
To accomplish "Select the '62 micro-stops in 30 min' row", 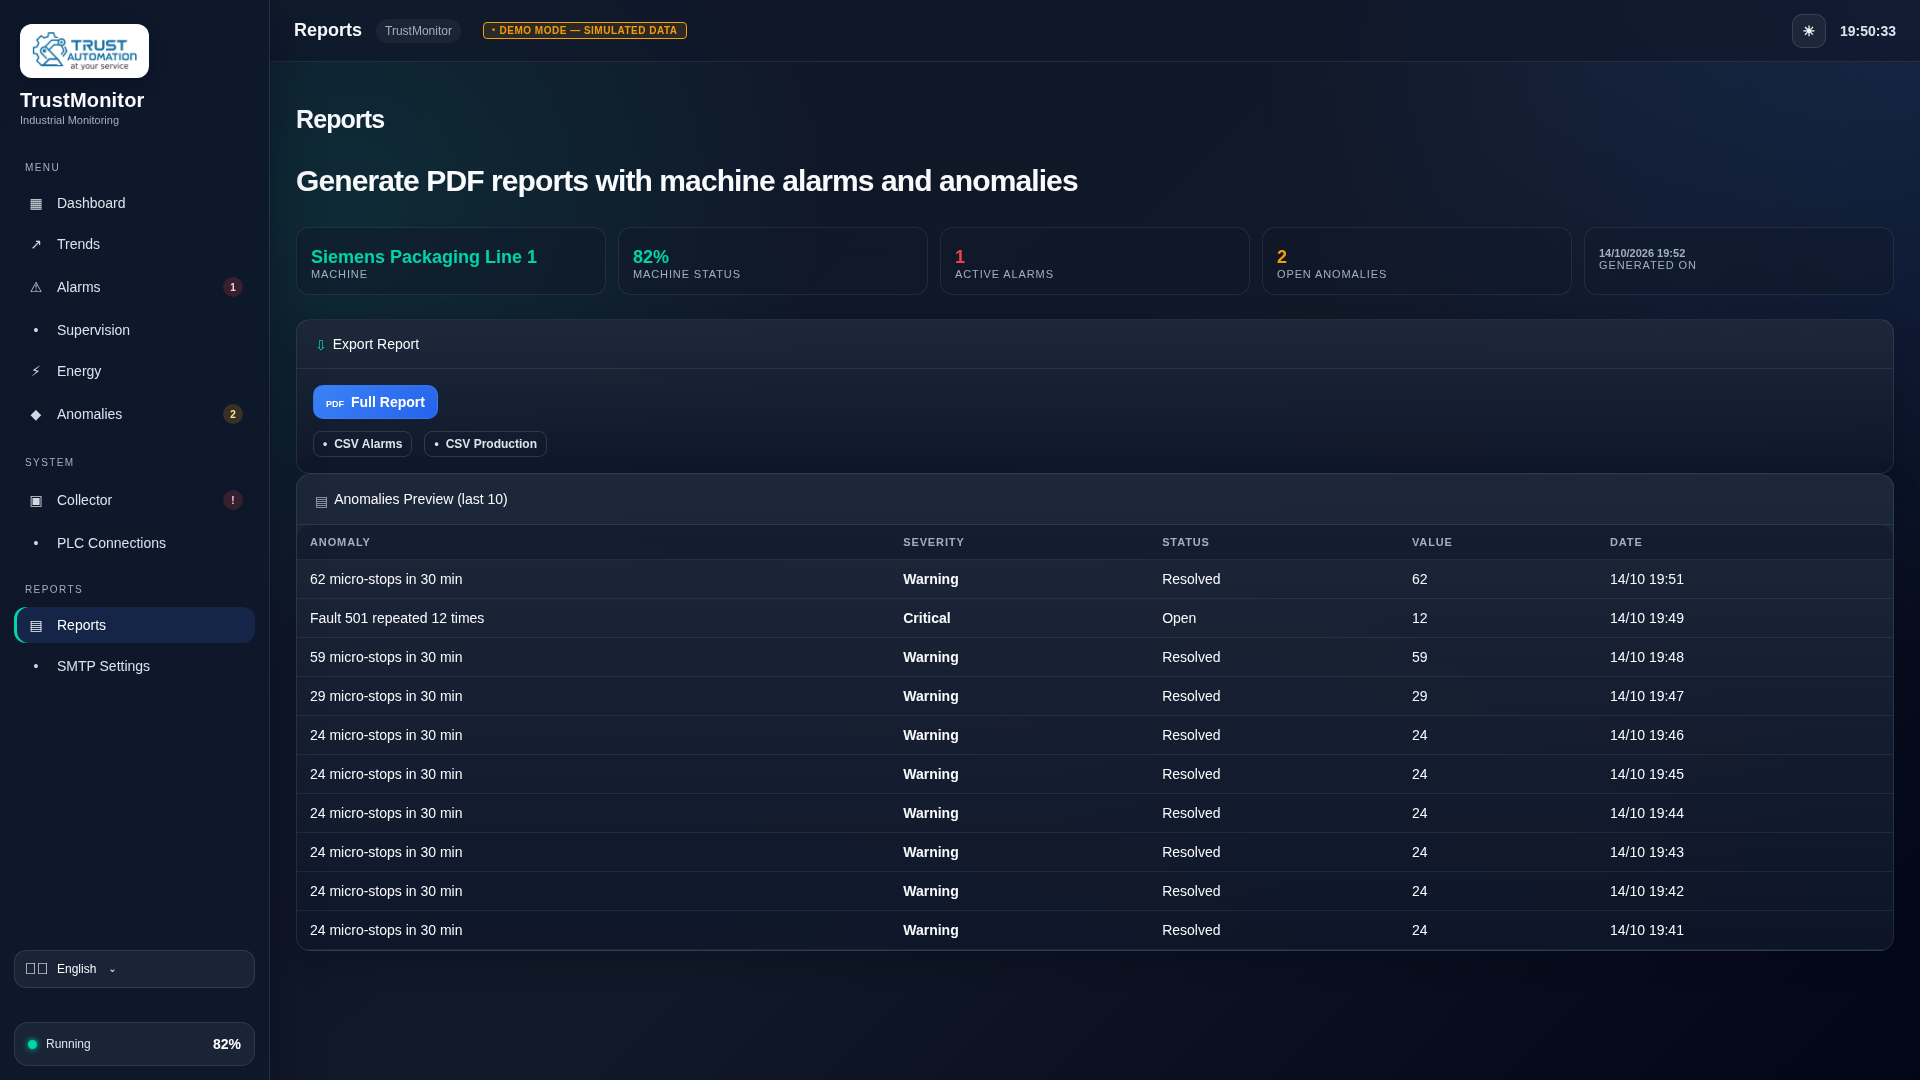I will click(x=1095, y=579).
